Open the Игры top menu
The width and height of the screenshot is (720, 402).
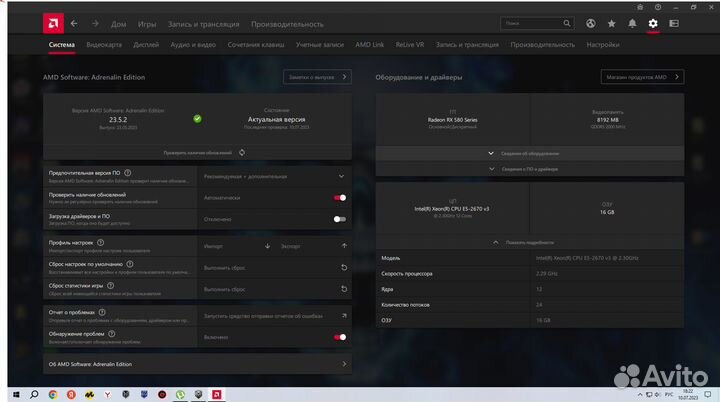147,24
